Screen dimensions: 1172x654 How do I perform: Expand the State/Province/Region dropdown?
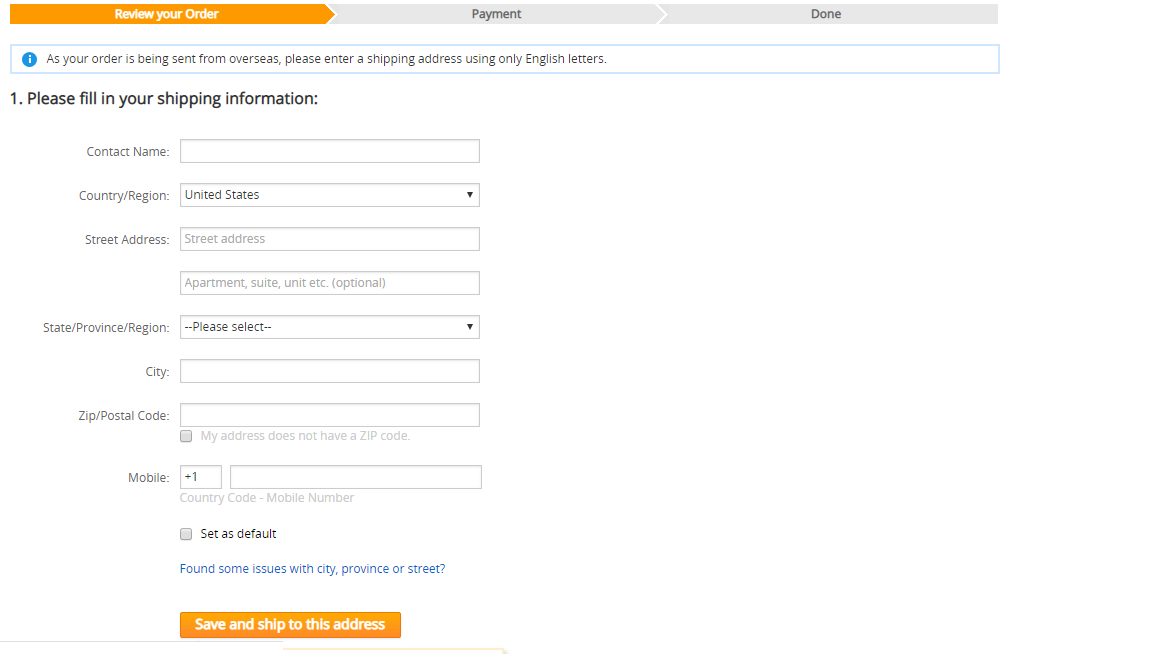point(329,327)
